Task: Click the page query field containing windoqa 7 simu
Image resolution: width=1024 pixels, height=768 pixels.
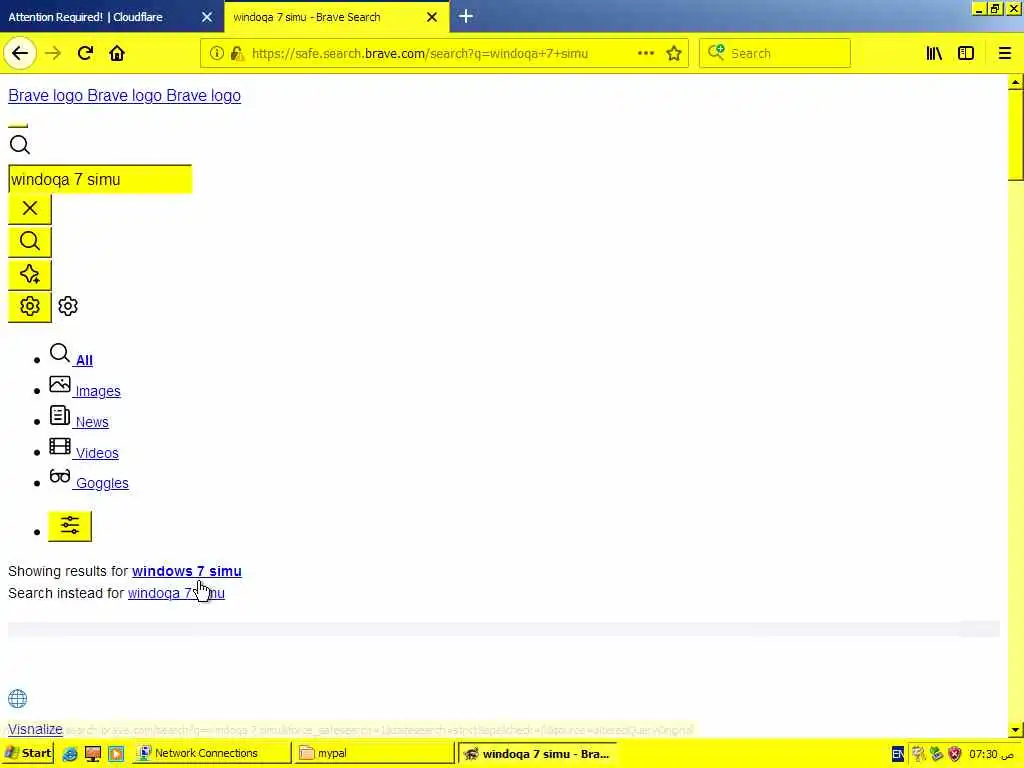Action: [100, 179]
